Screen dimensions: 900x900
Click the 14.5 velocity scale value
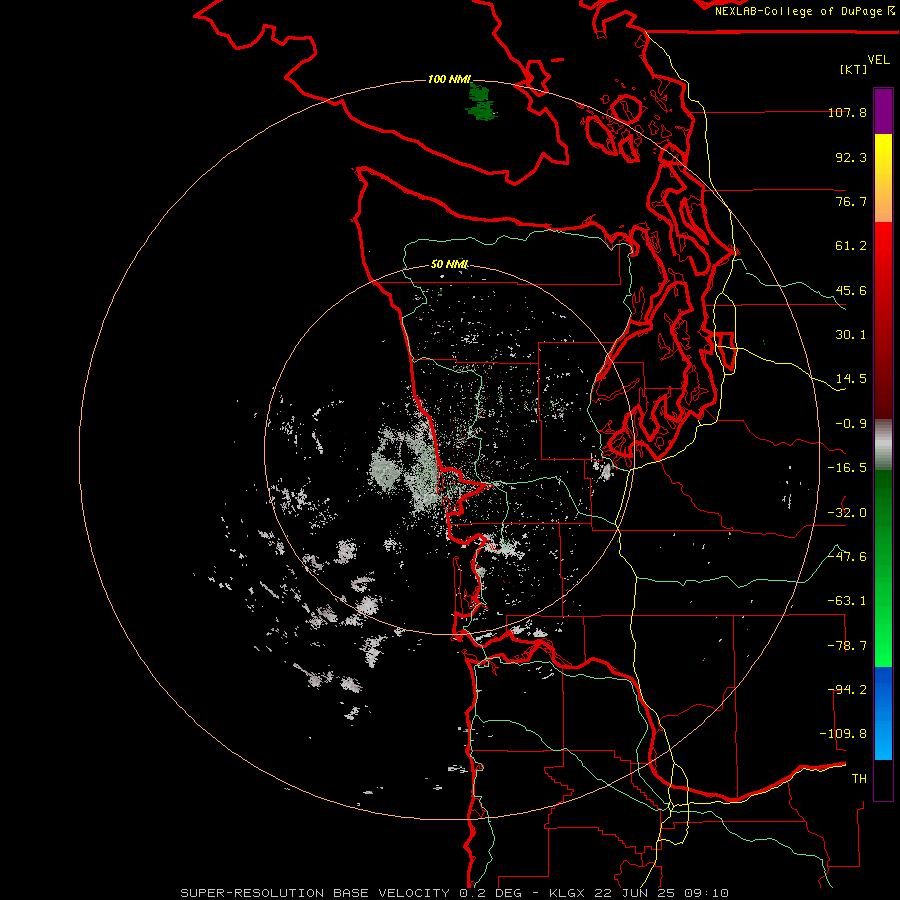(851, 379)
